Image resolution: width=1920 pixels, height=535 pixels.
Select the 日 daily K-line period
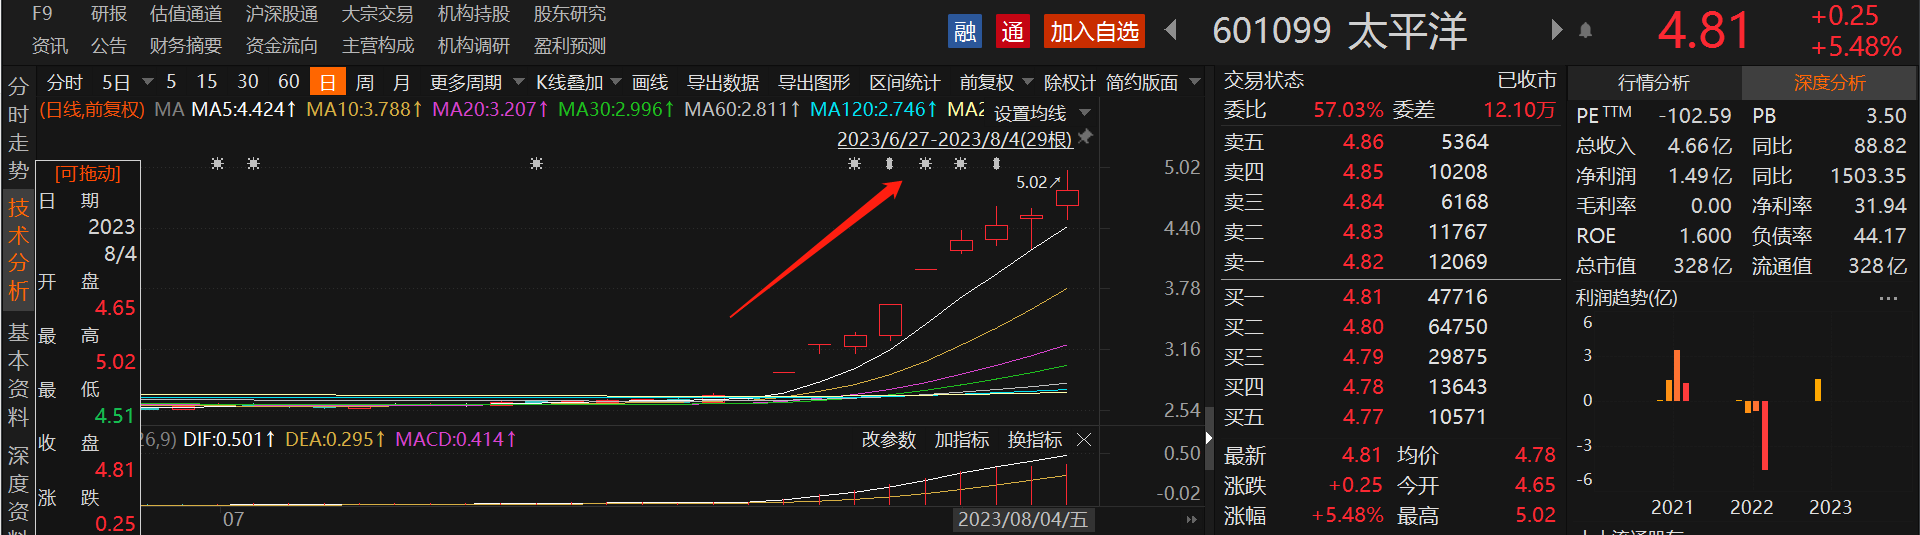(x=327, y=82)
